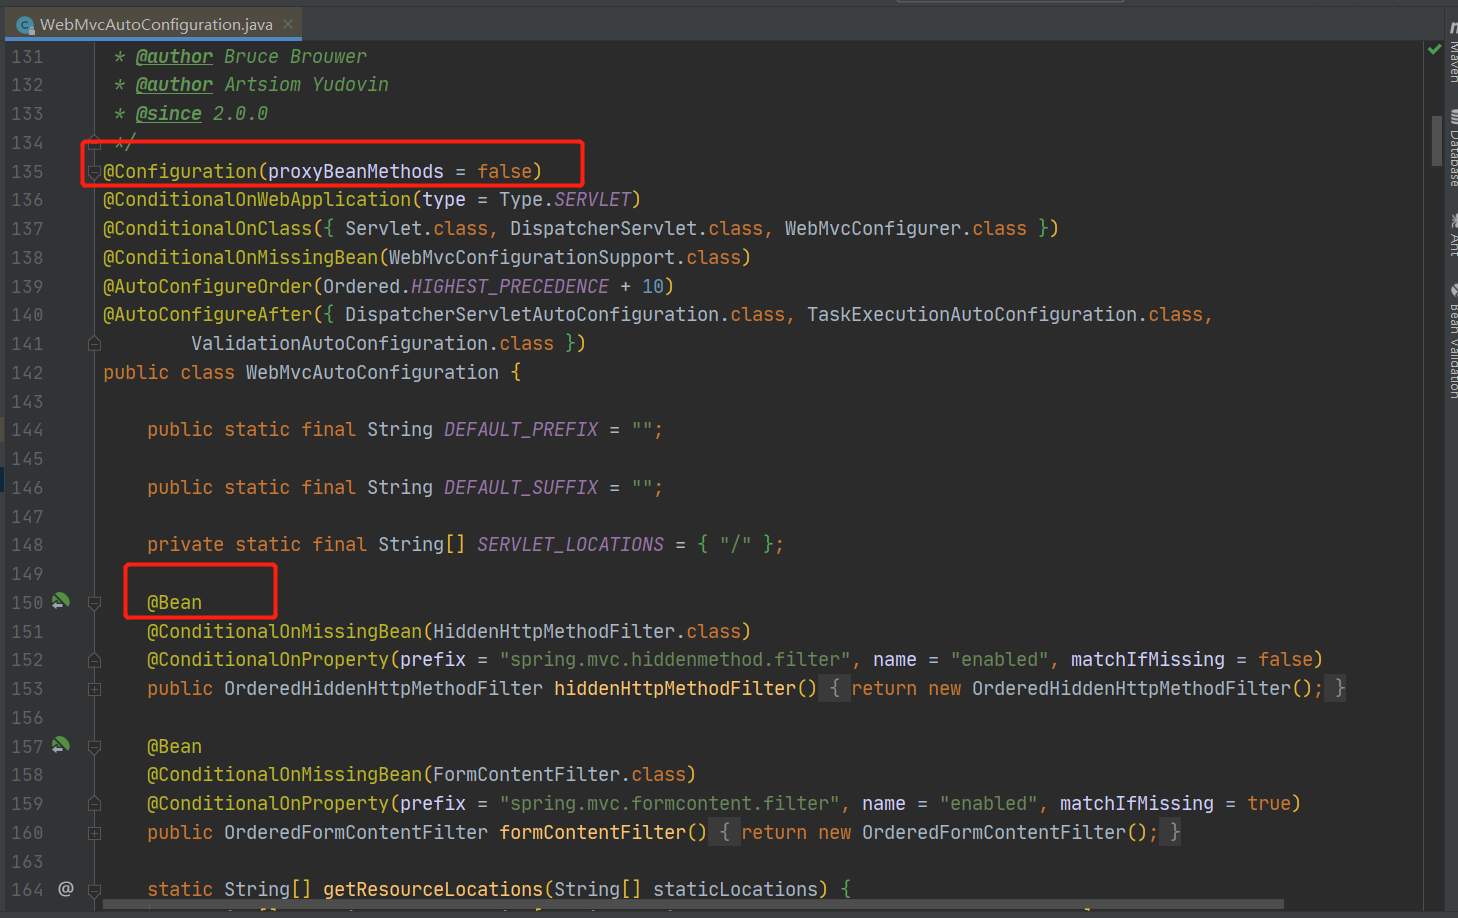Click the DEFAULT_PREFIX constant name
Screen dimensions: 1458x918
click(x=521, y=429)
